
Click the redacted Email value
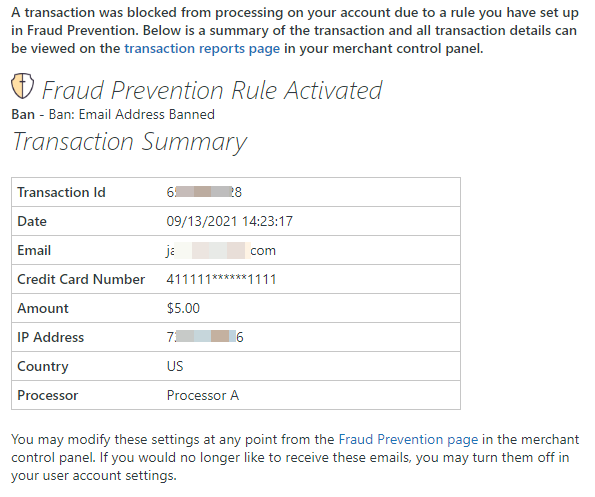(221, 250)
